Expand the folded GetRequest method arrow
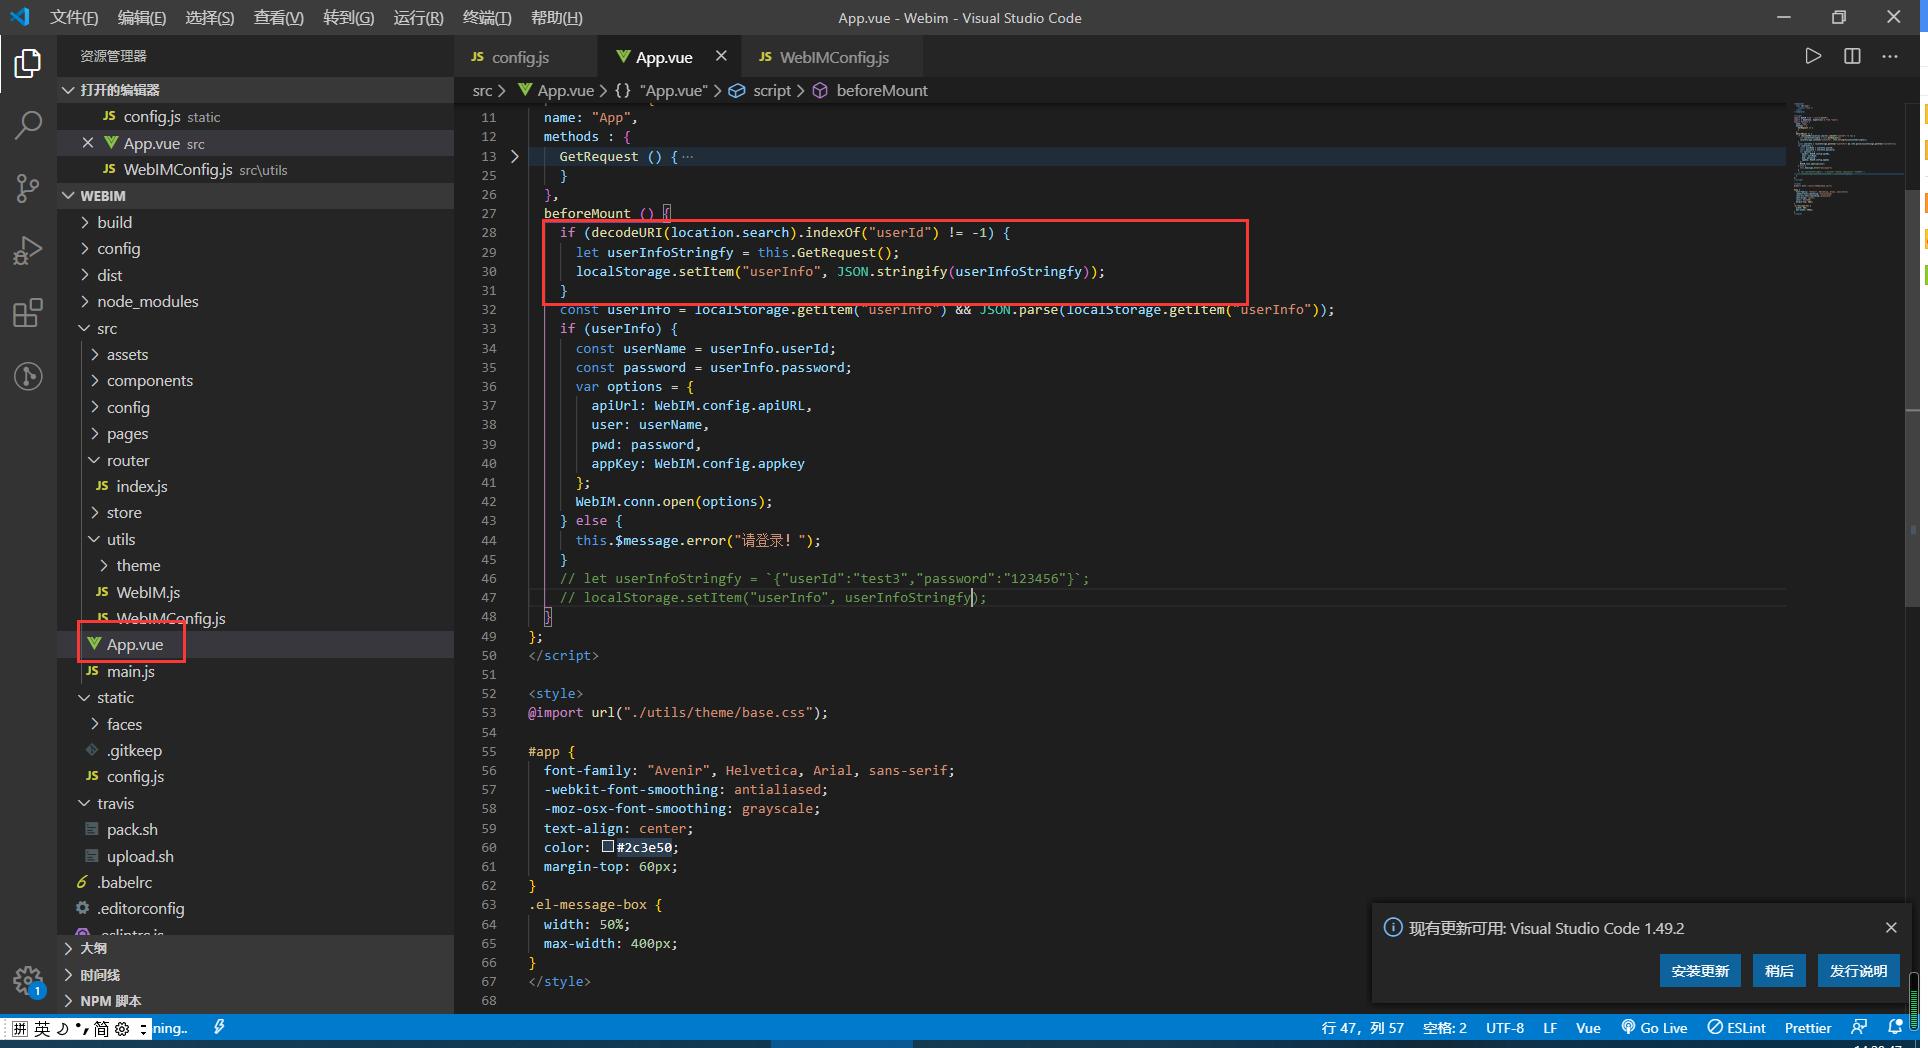Viewport: 1928px width, 1048px height. coord(515,156)
